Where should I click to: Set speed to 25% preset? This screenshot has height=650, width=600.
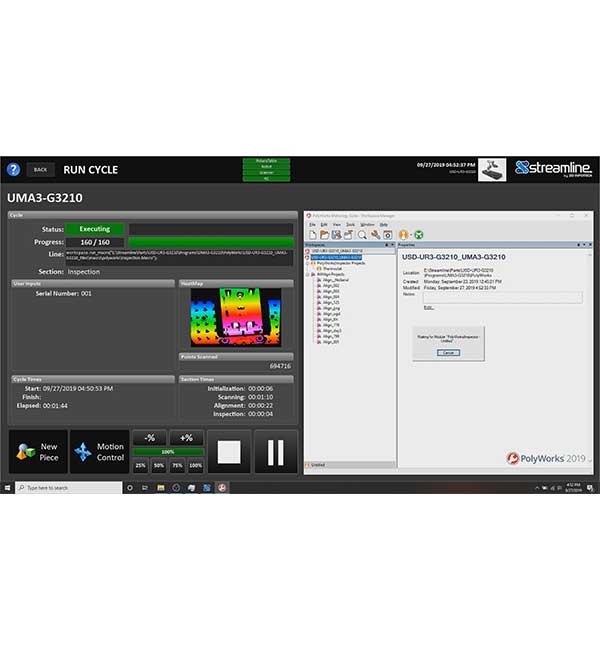[141, 465]
